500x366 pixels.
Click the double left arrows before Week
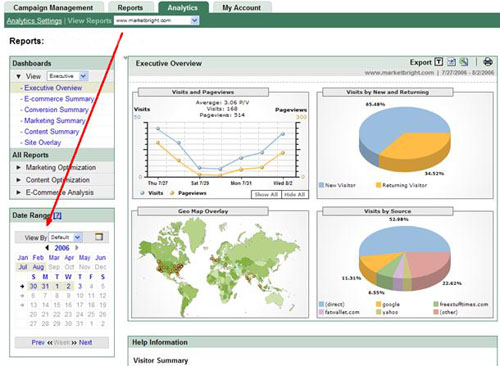50,342
